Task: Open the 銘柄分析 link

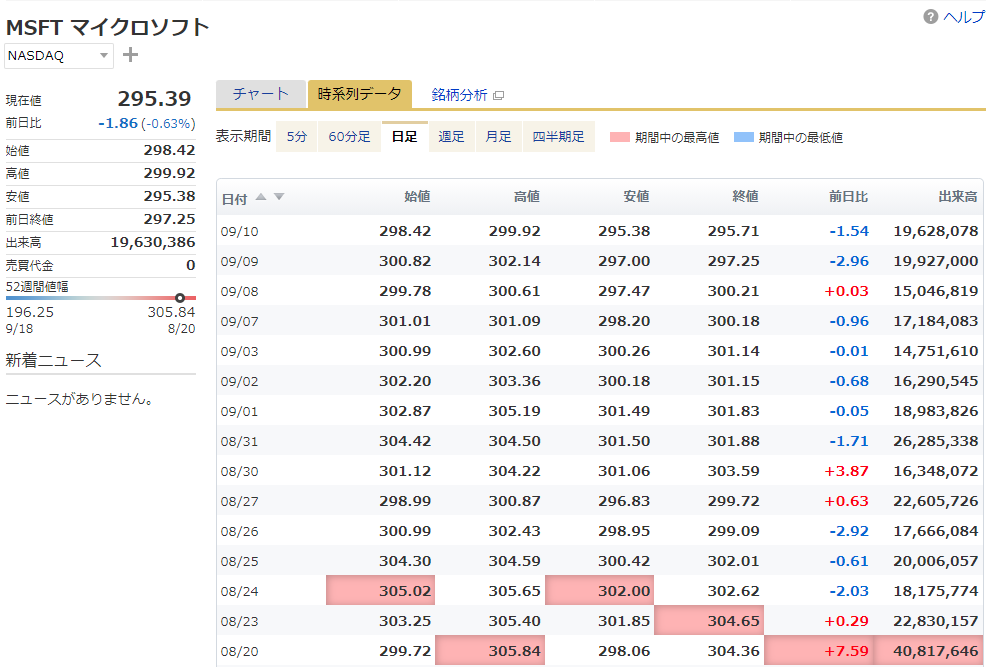Action: 460,95
